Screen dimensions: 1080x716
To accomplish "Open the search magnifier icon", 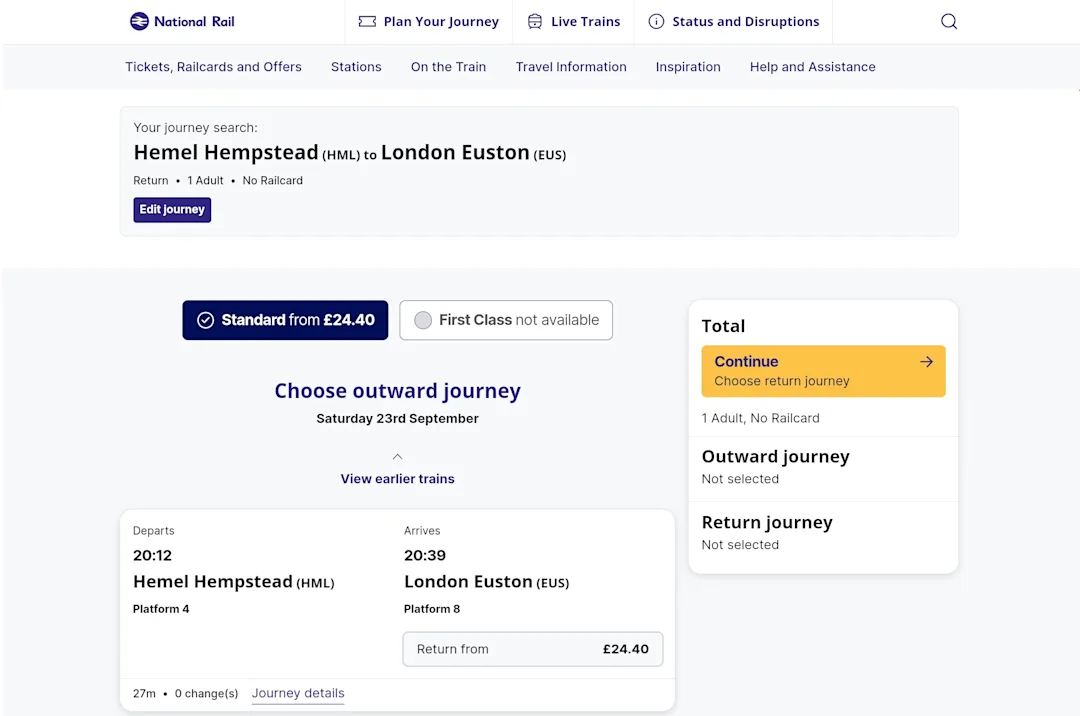I will coord(948,20).
